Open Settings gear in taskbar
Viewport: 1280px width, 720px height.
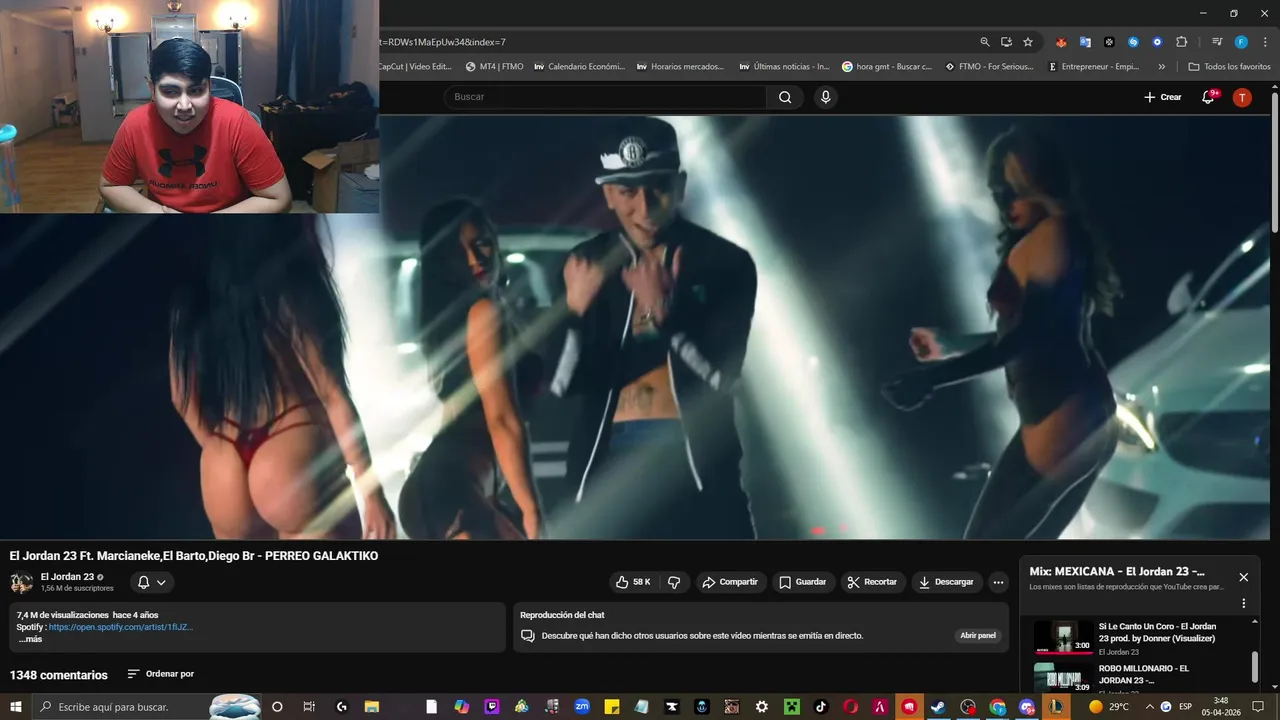762,707
